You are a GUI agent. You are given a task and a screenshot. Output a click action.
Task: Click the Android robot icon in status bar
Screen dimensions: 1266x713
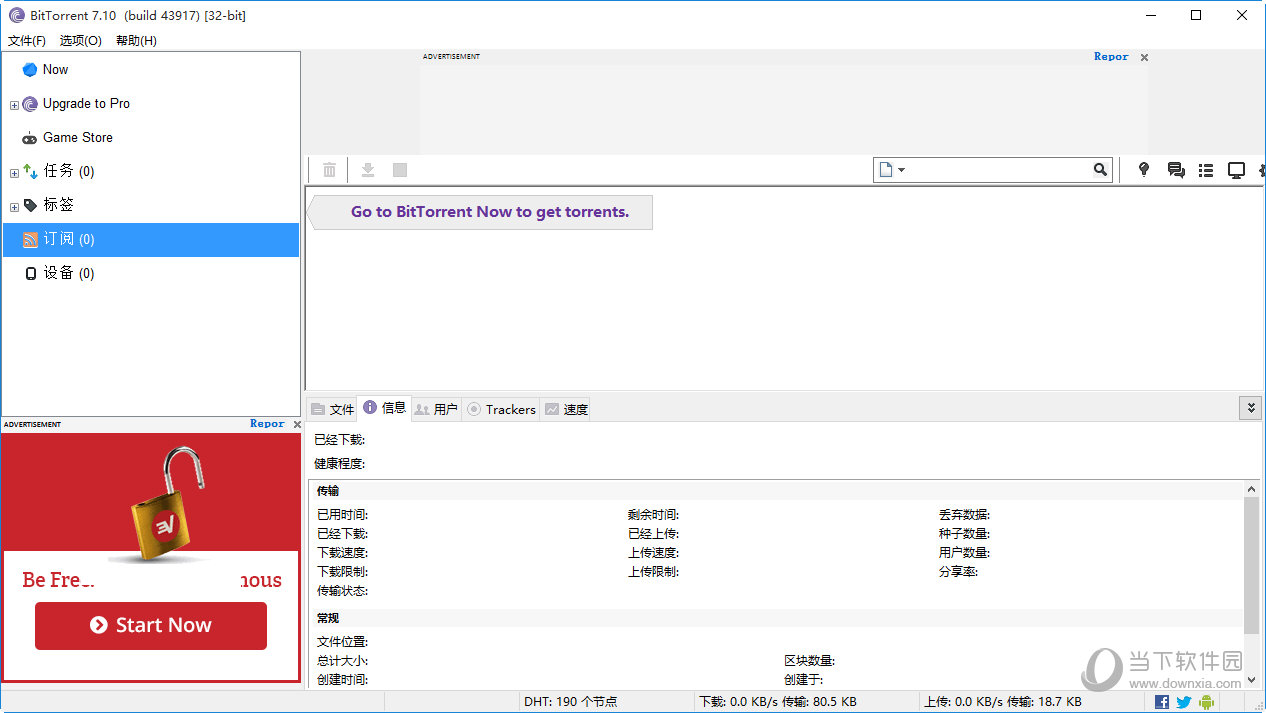(1206, 702)
